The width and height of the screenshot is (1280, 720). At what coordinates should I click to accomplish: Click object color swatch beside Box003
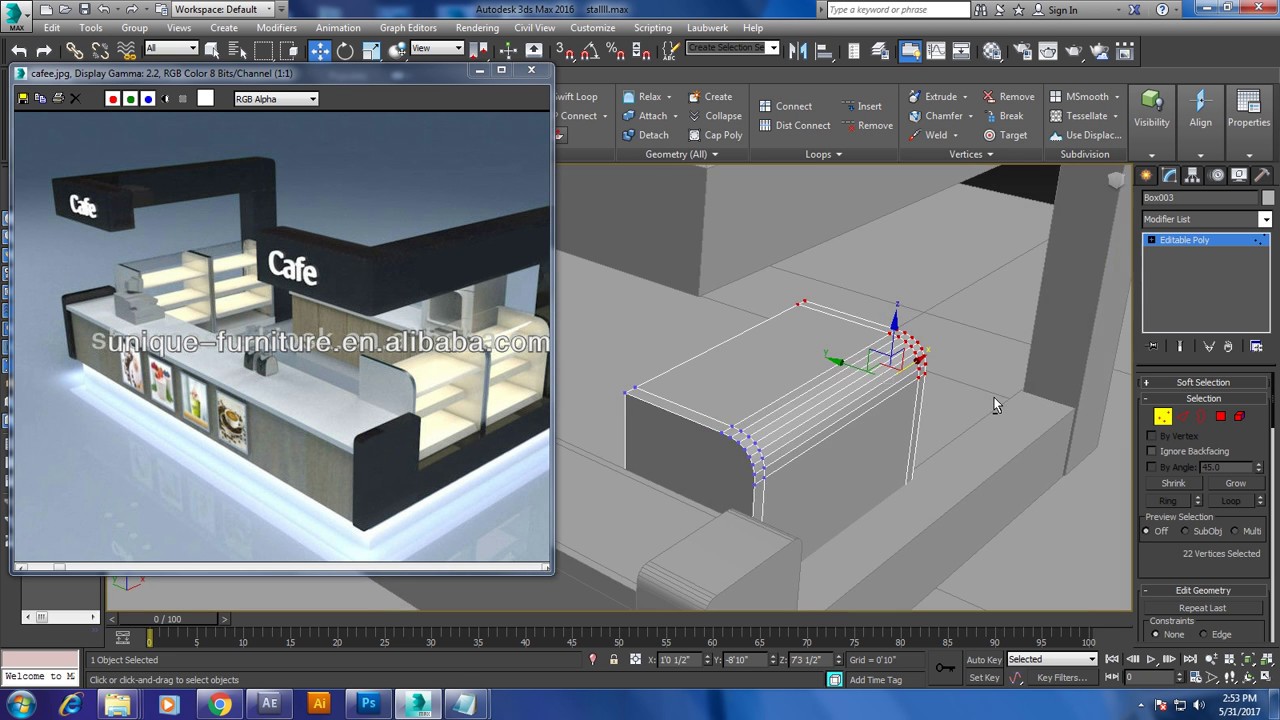(x=1268, y=198)
